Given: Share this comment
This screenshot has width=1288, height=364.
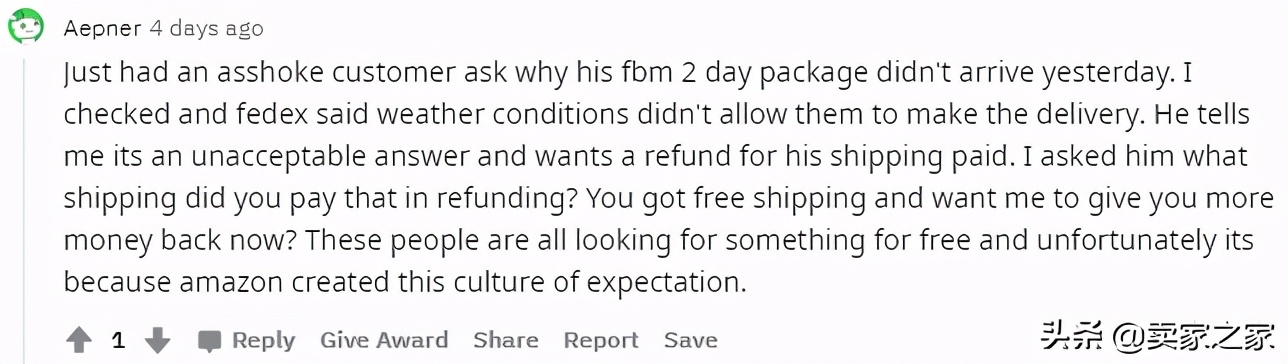Looking at the screenshot, I should (x=506, y=340).
